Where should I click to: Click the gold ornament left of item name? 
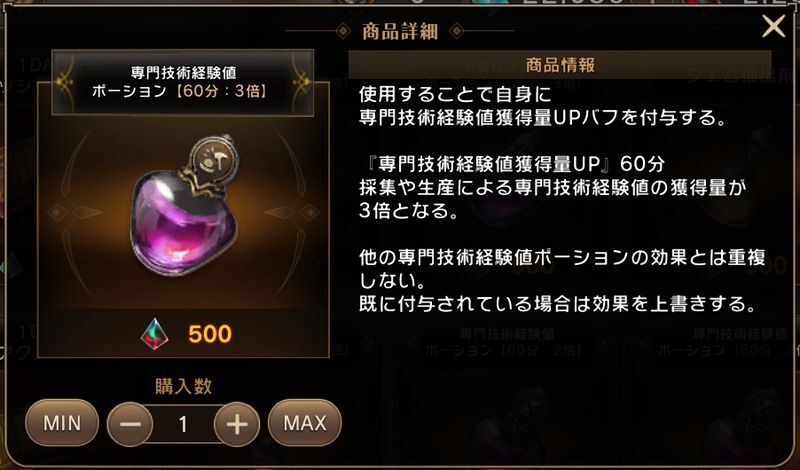67,82
